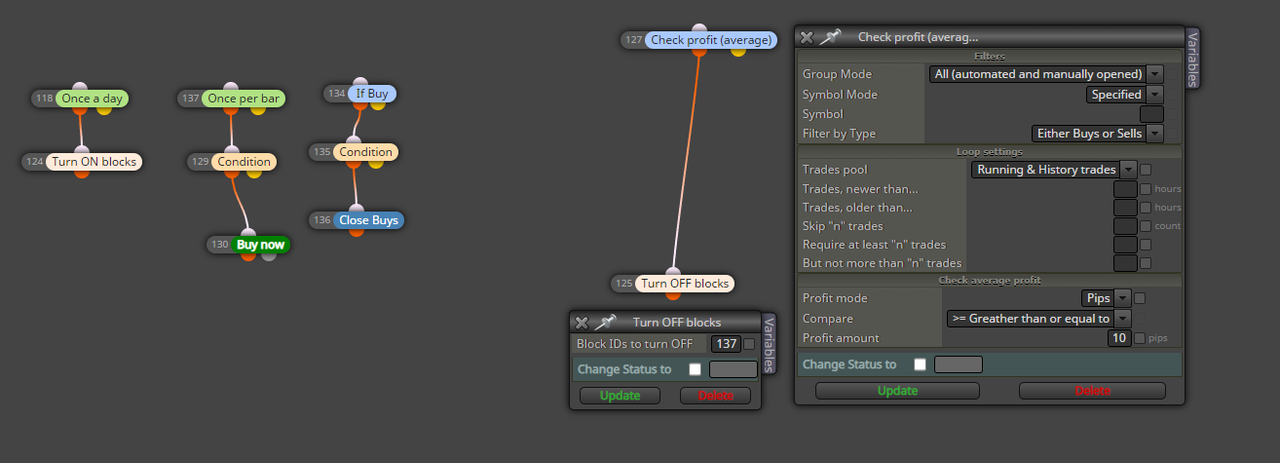
Task: Toggle checkbox beside Block IDs to turn OFF
Action: [749, 344]
